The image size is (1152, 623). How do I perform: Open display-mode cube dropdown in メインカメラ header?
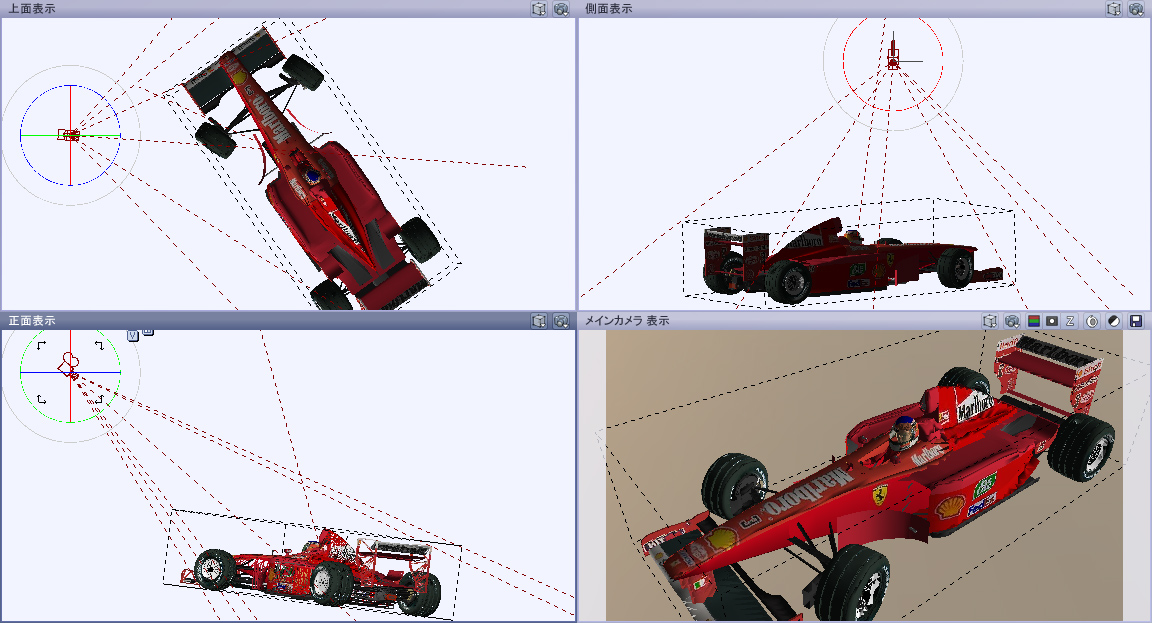(x=990, y=321)
